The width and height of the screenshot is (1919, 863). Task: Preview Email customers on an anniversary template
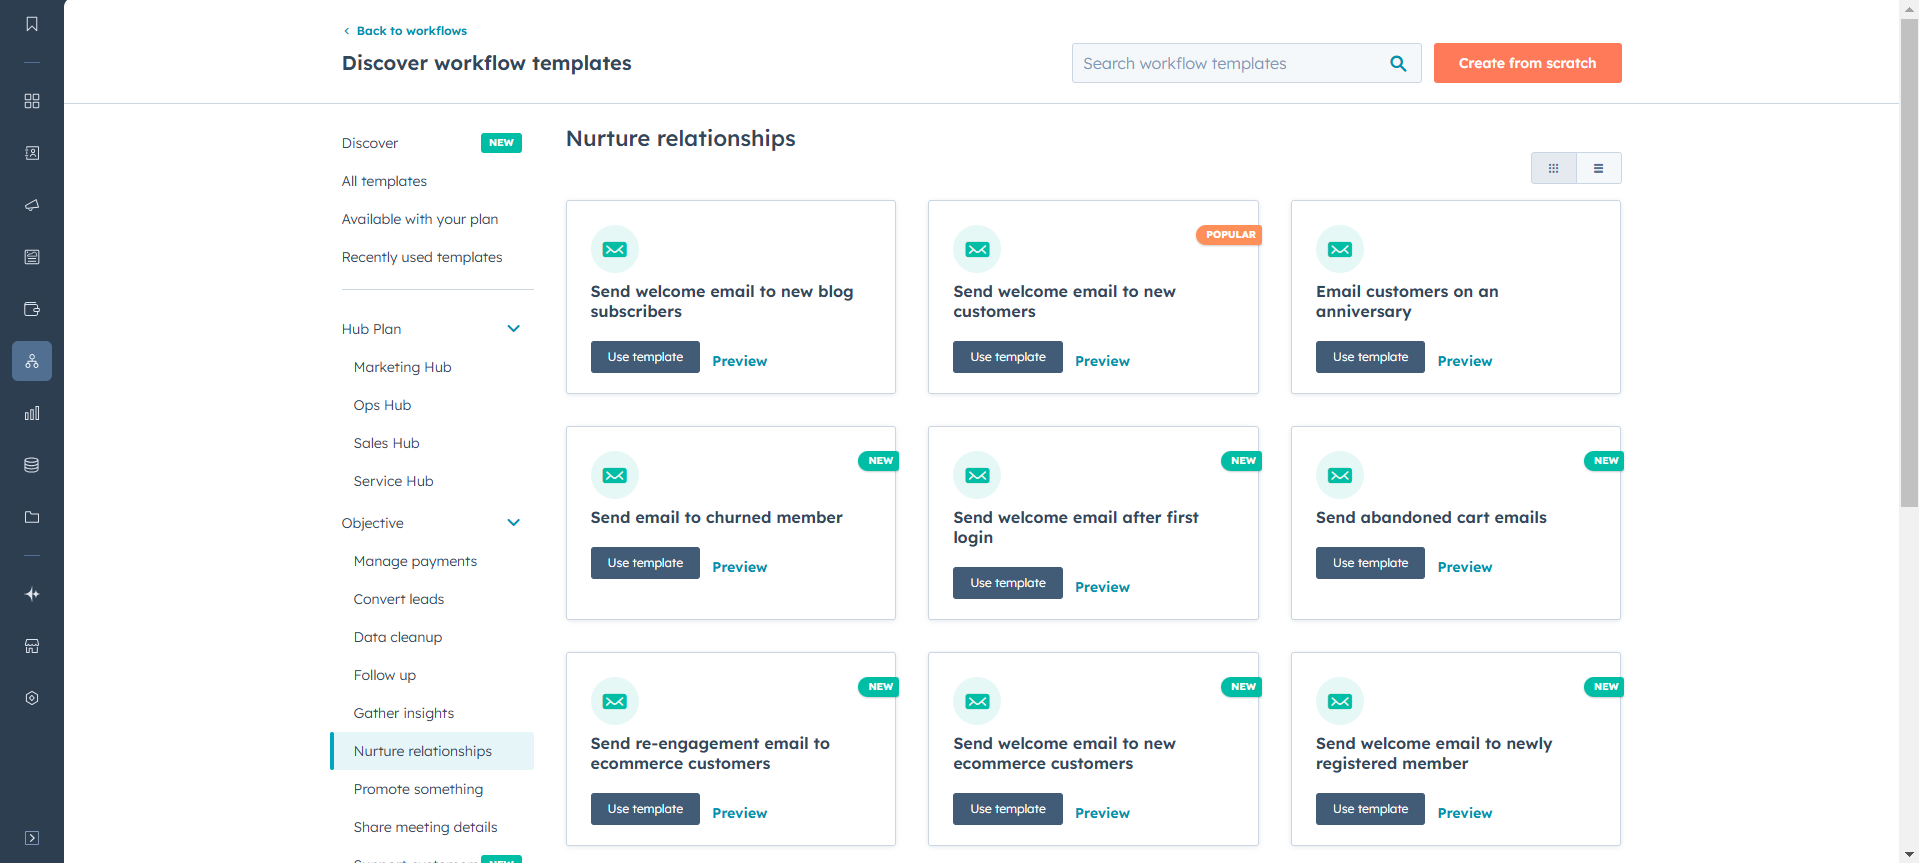[x=1464, y=361]
